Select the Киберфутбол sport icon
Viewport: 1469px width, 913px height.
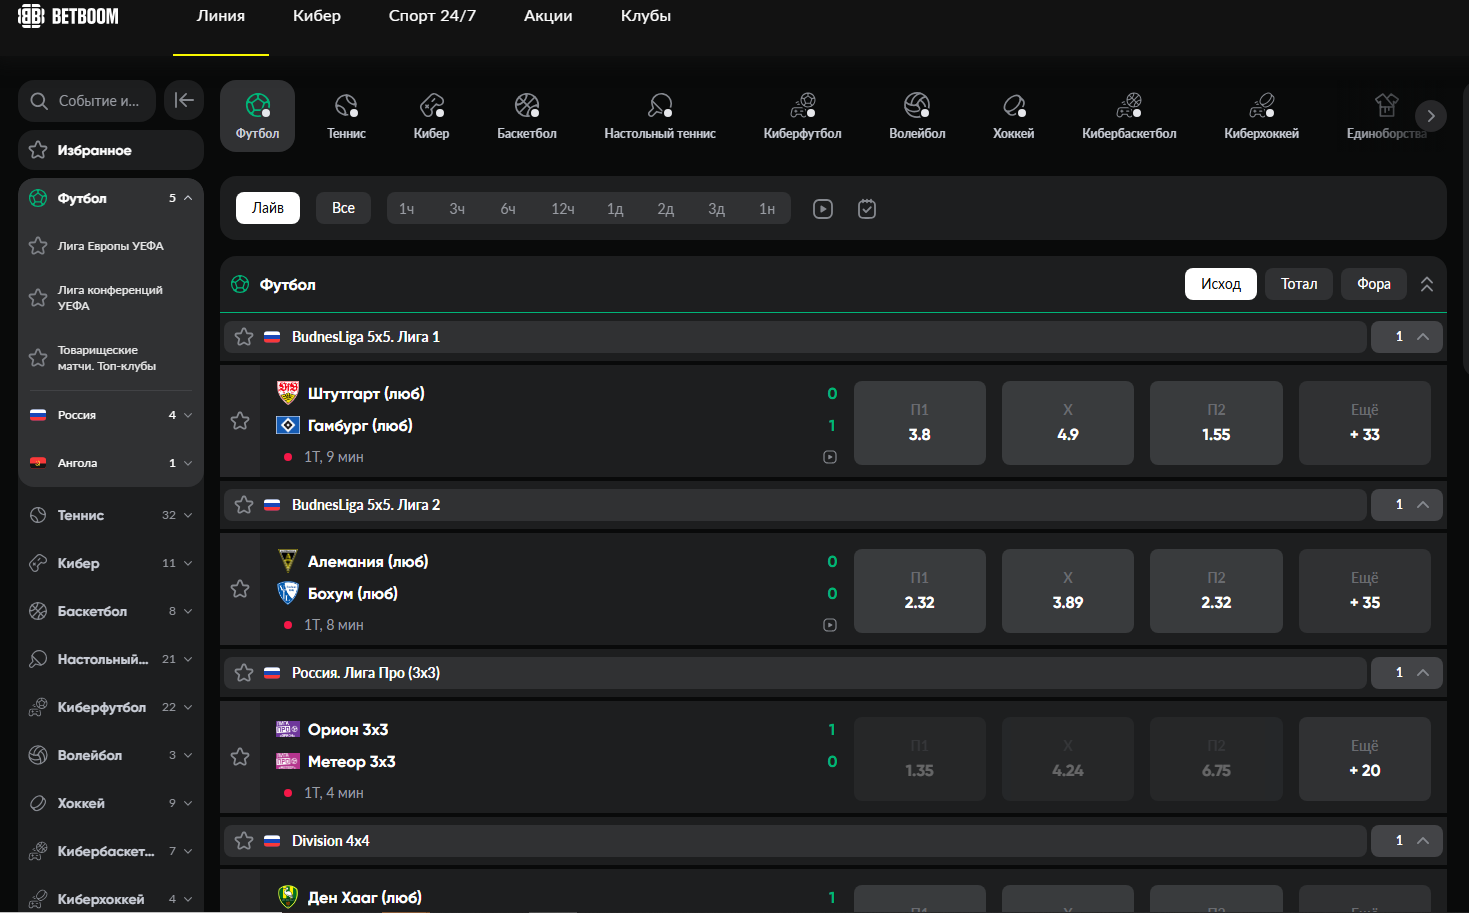click(x=802, y=116)
